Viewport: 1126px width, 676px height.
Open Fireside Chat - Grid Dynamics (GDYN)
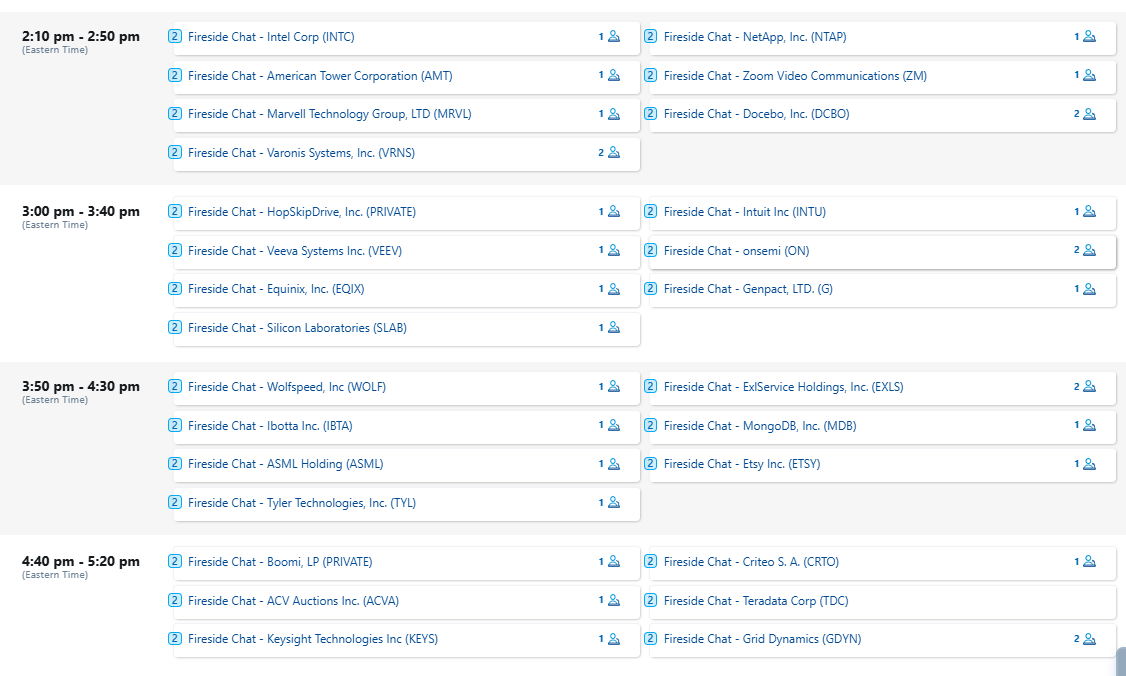tap(762, 639)
